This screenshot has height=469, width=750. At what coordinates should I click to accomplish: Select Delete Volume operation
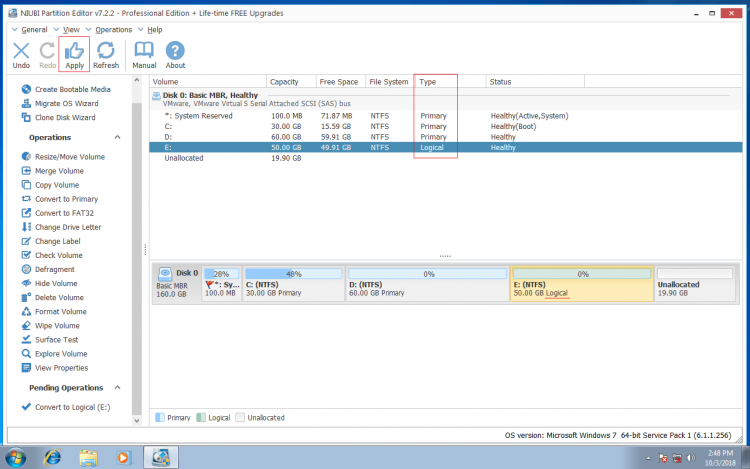(x=53, y=297)
